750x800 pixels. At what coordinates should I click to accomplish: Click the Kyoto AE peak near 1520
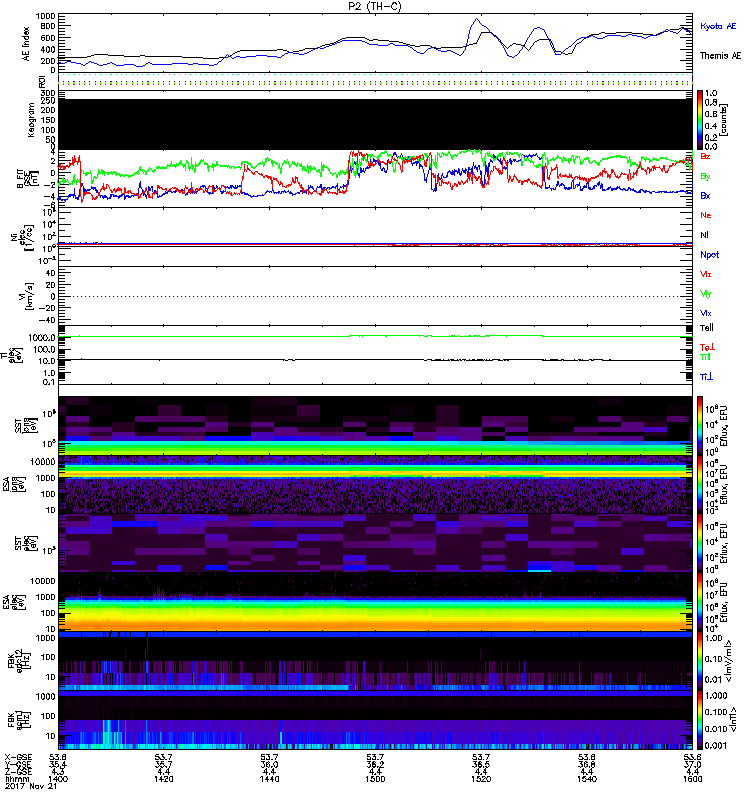[477, 19]
